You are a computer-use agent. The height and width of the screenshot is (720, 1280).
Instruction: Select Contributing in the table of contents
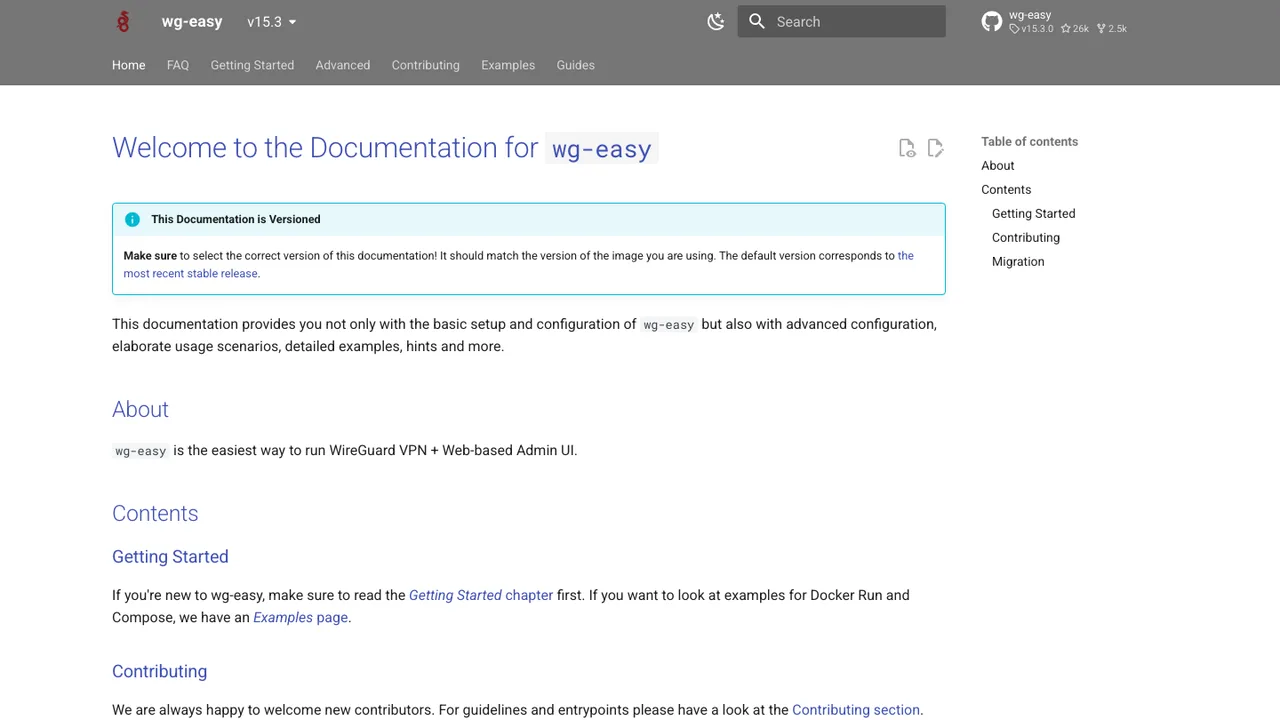pyautogui.click(x=1026, y=238)
